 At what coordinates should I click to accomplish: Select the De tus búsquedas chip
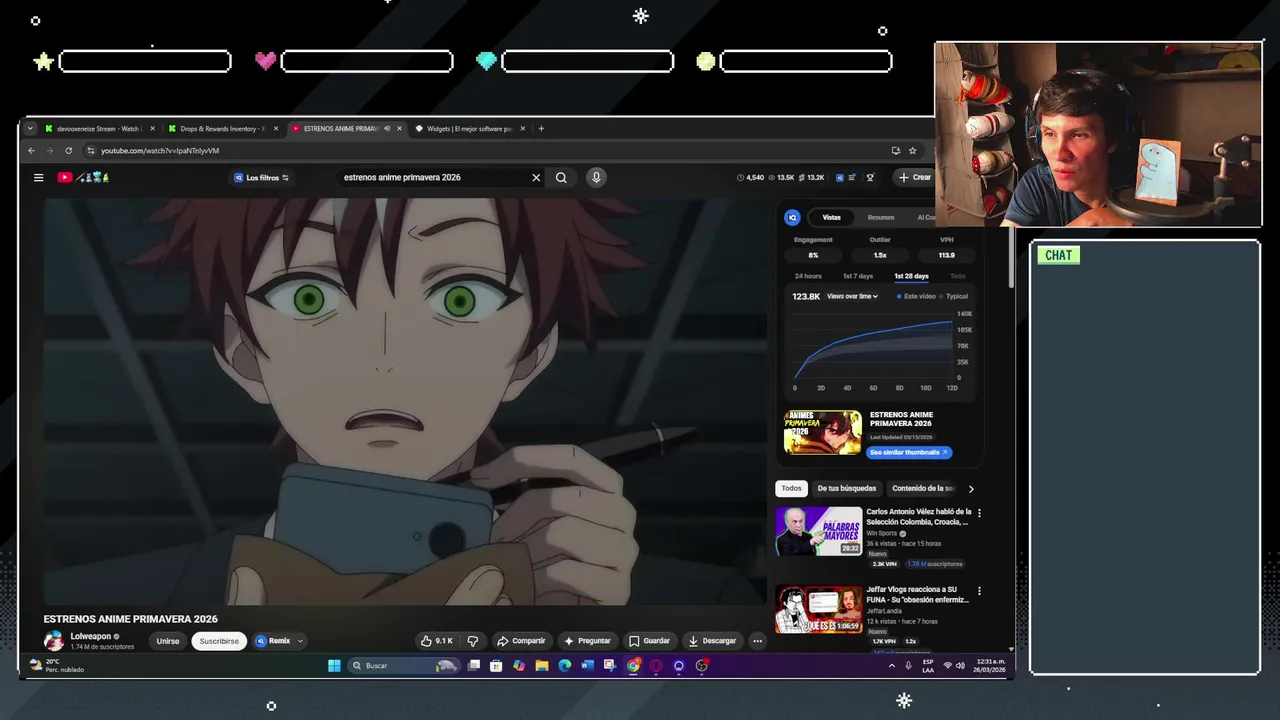coord(846,488)
